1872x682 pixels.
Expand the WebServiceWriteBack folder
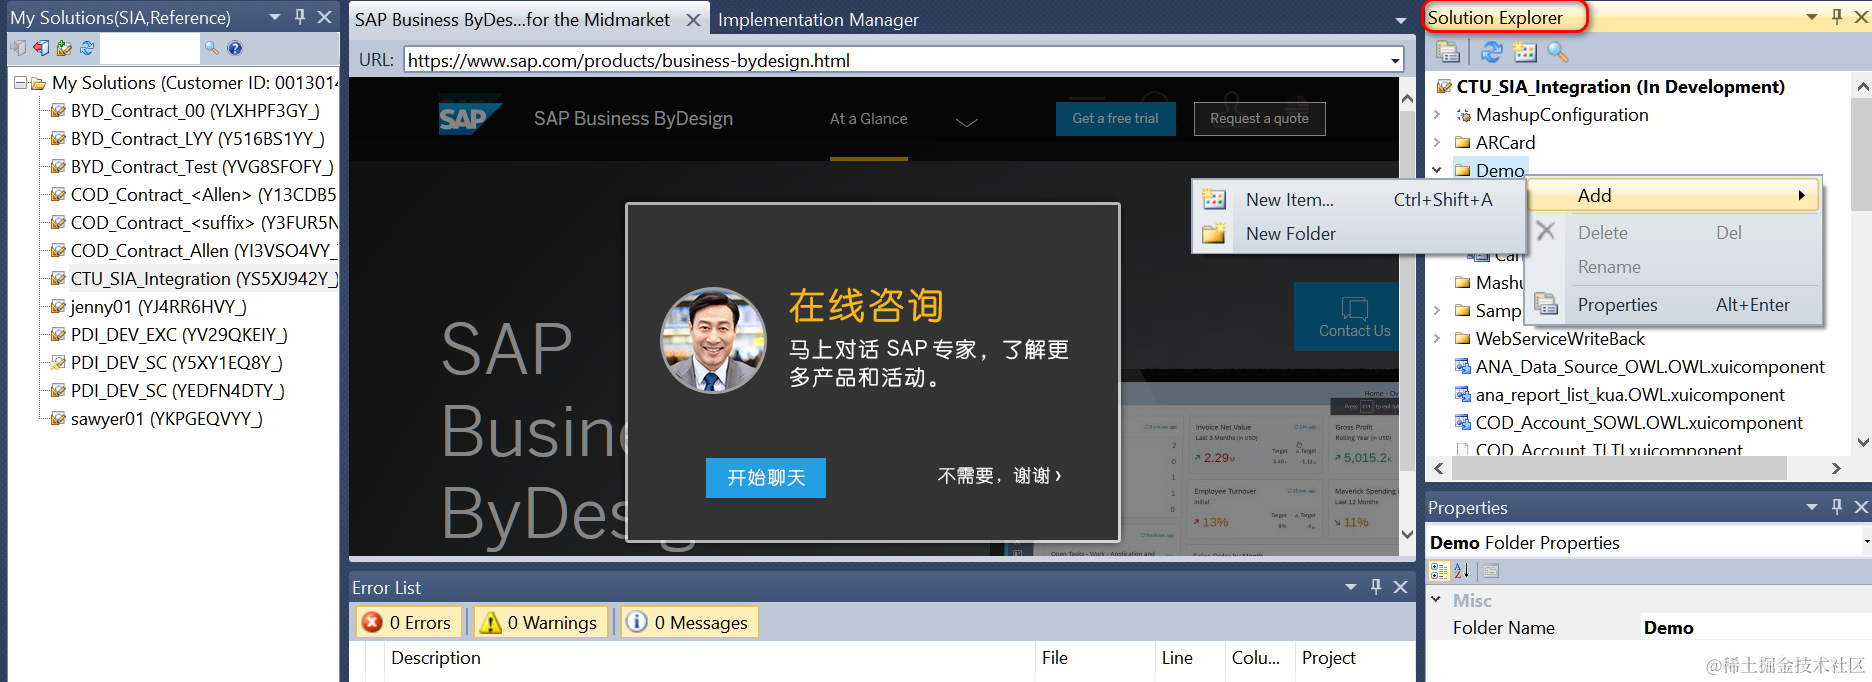point(1437,339)
